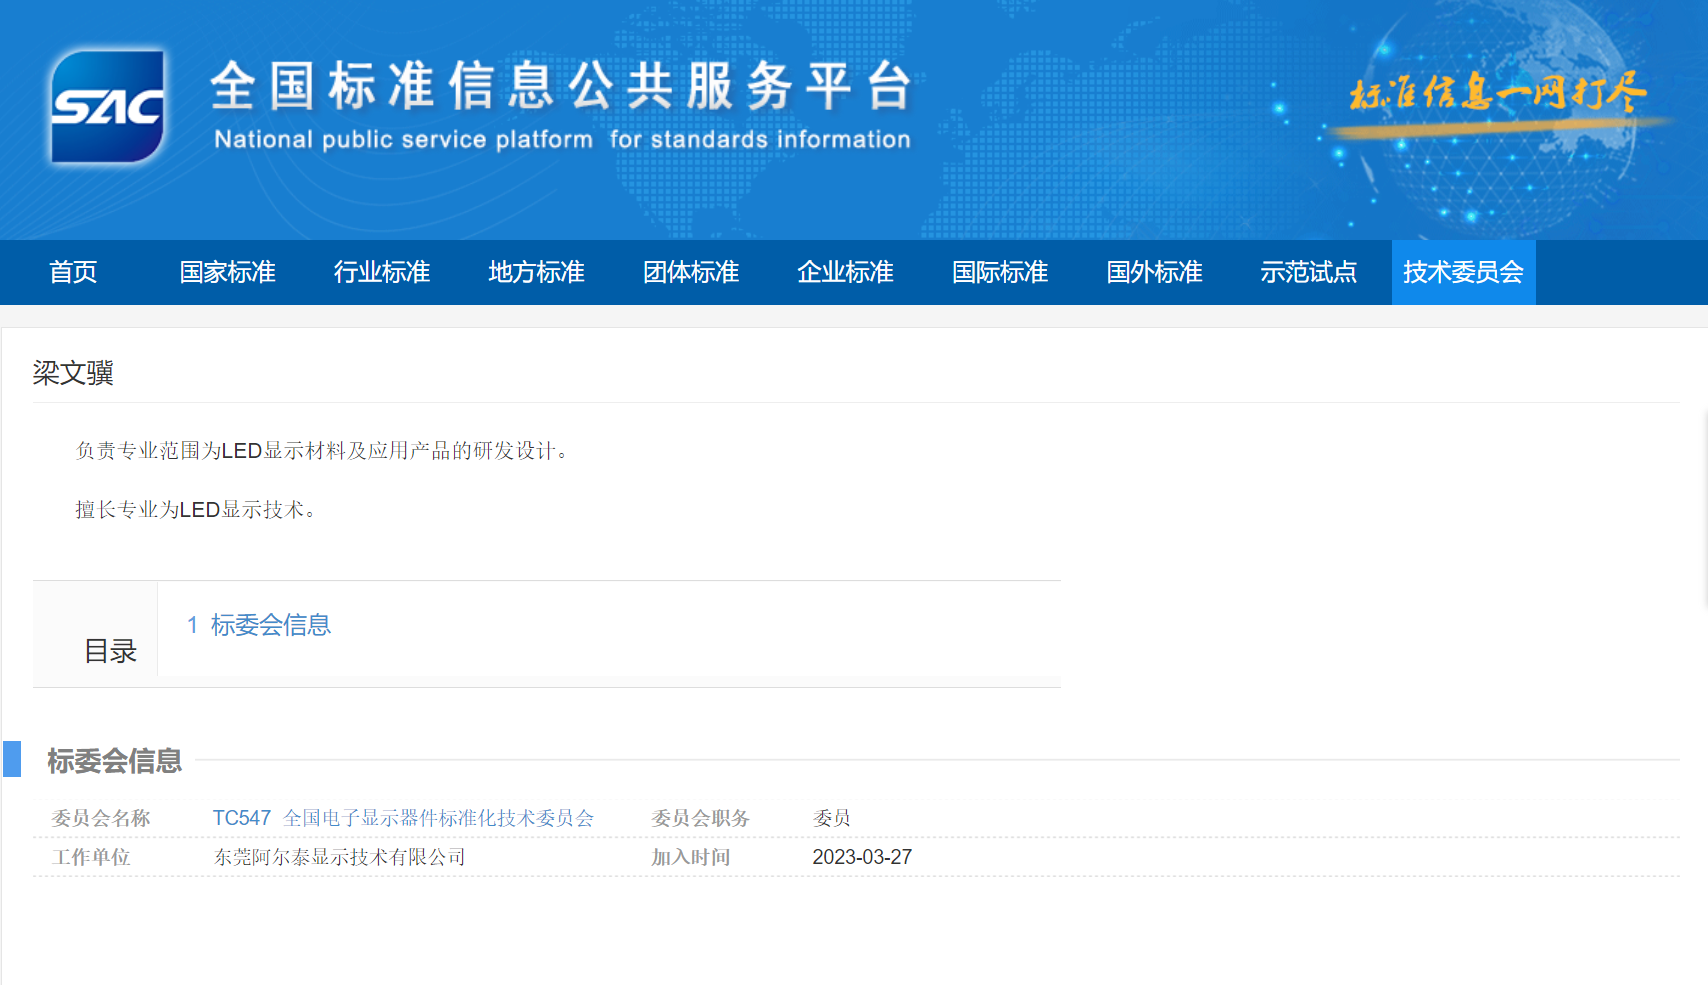Open the 国际标准 navigation item
Screen dimensions: 1708x985
click(1000, 272)
